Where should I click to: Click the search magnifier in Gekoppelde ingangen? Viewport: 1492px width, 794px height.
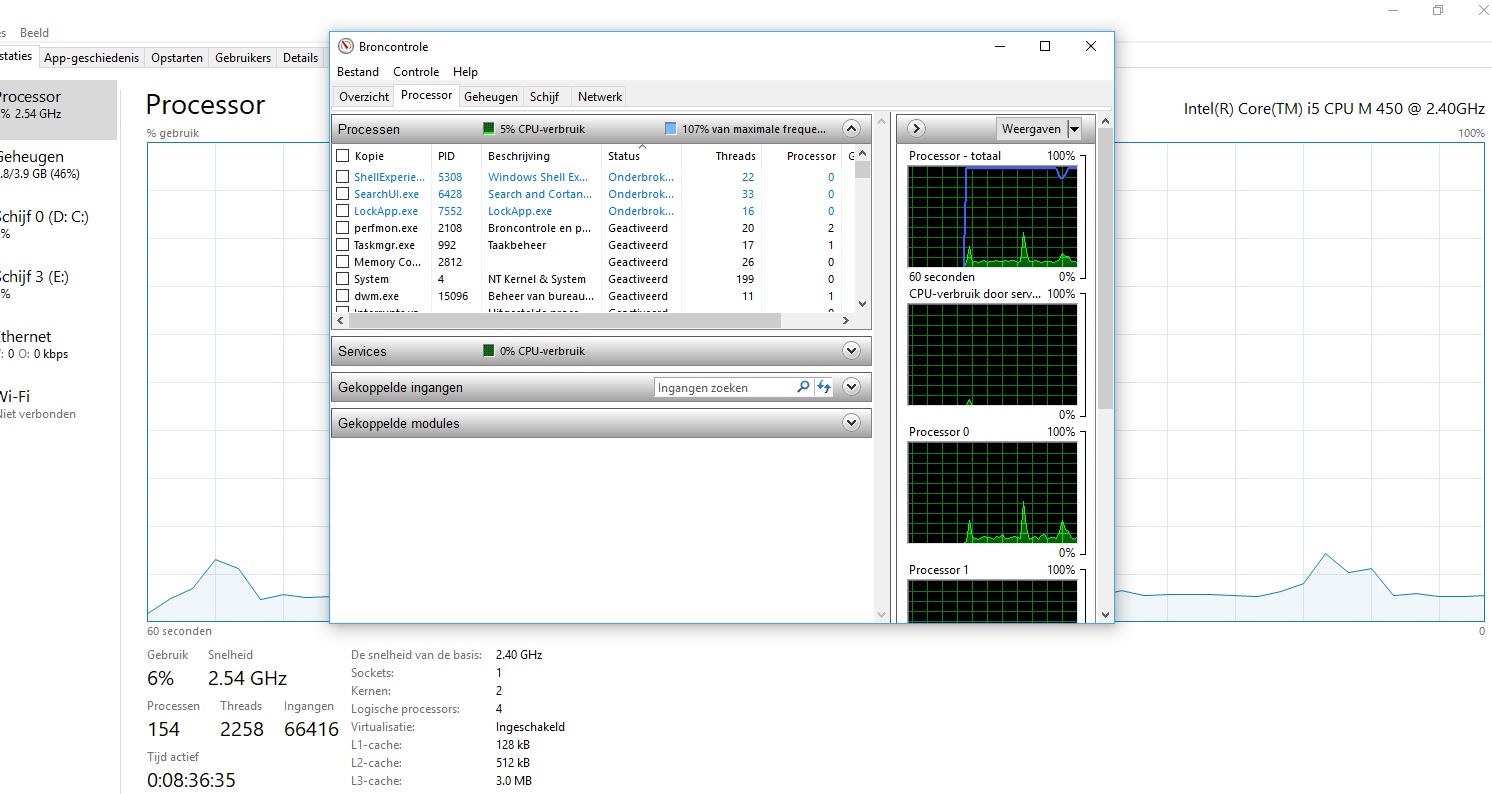click(x=803, y=388)
